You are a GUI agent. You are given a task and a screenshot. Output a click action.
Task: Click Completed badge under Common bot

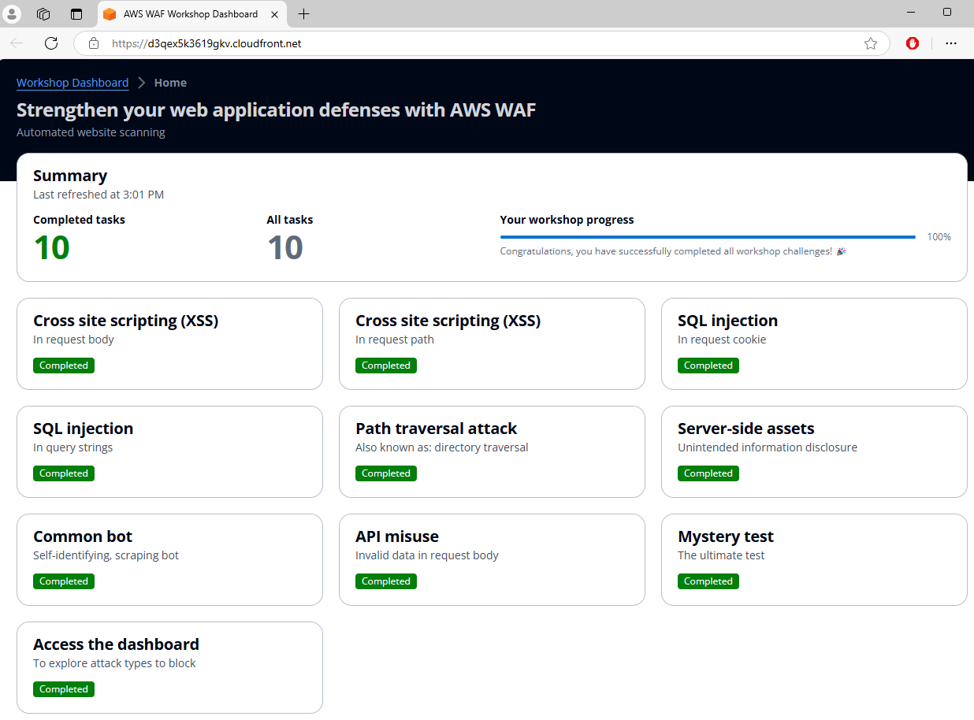point(64,581)
